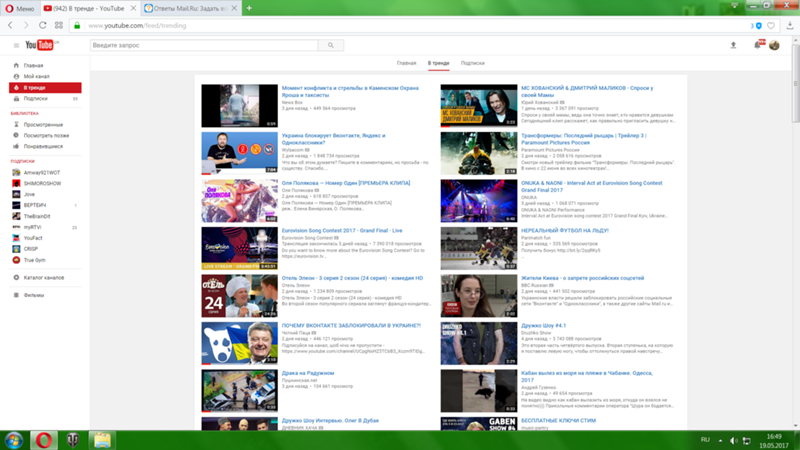Go back with the browser back arrow
800x450 pixels.
[x=10, y=25]
